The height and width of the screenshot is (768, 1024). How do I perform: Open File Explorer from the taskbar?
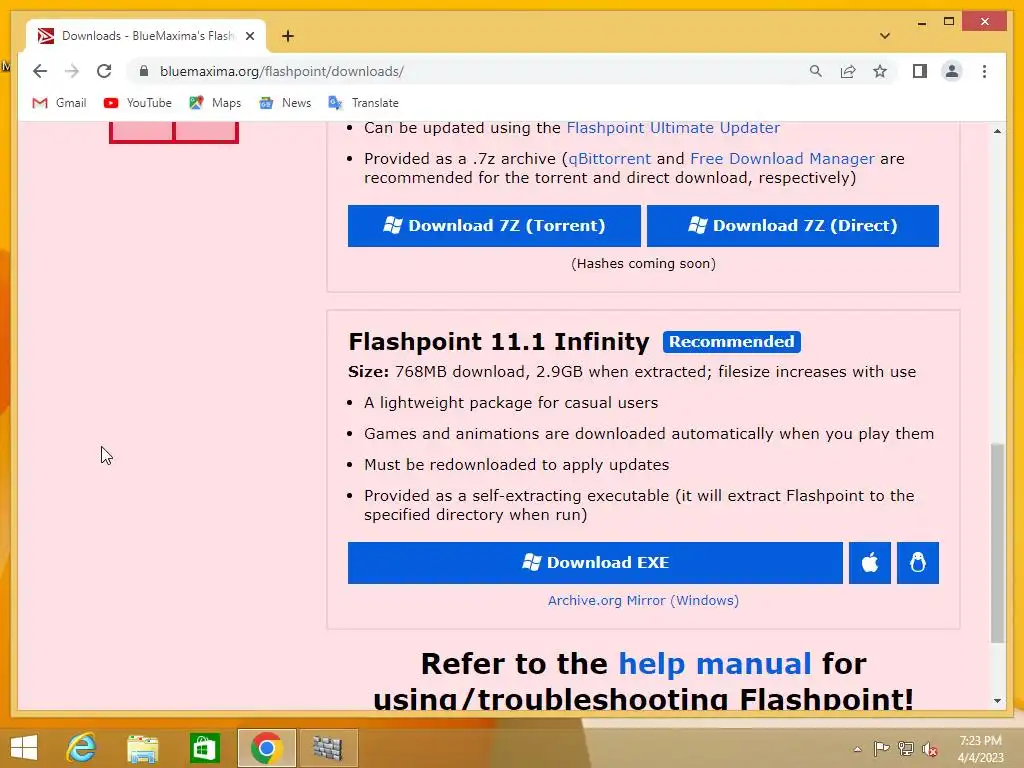pos(143,748)
